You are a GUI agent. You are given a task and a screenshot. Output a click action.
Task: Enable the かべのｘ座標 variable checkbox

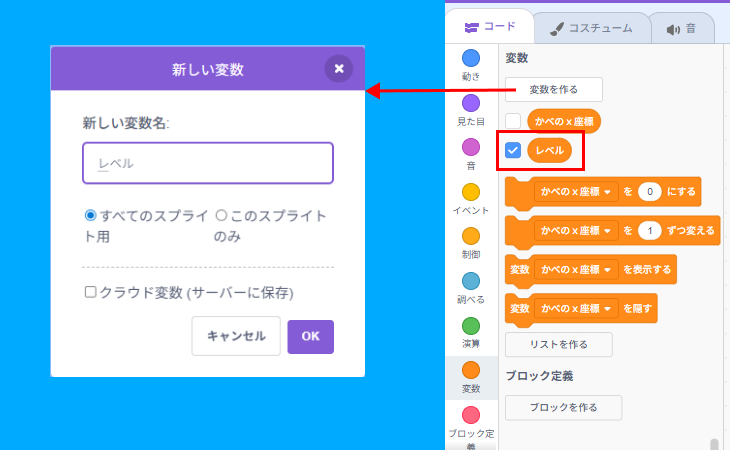(513, 122)
